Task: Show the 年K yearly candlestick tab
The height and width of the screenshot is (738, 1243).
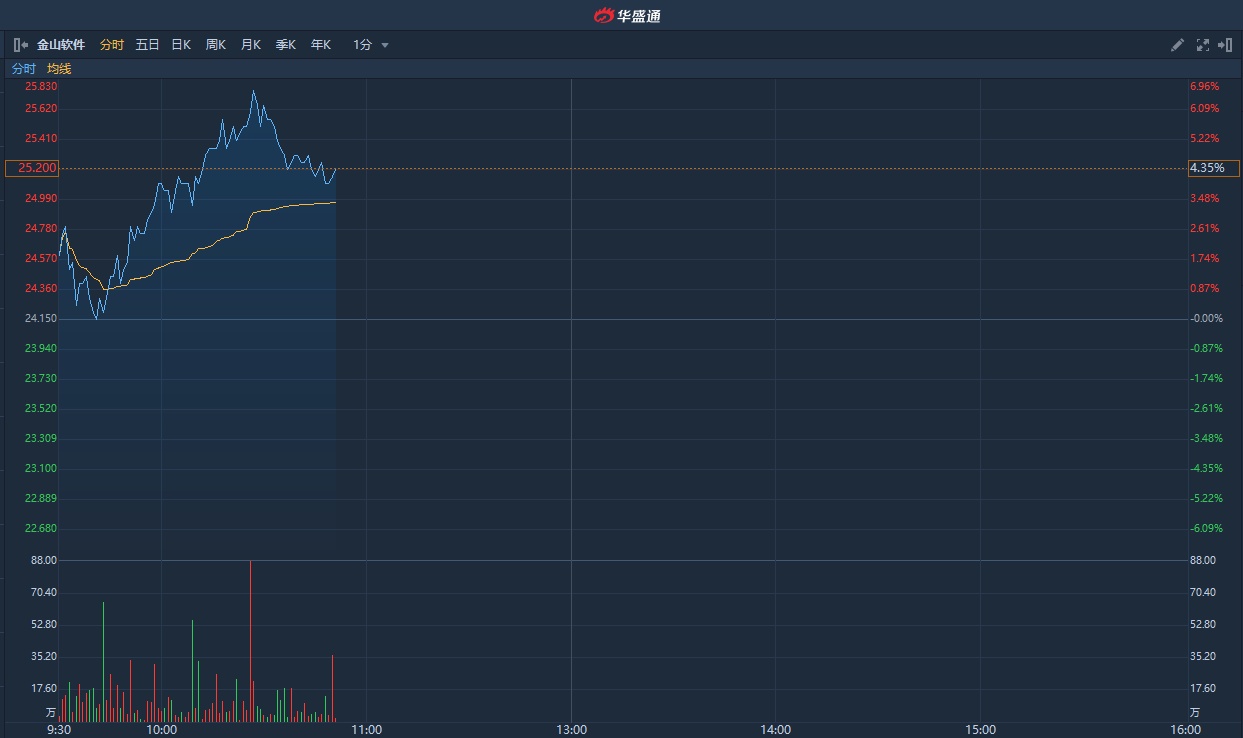Action: pos(321,45)
